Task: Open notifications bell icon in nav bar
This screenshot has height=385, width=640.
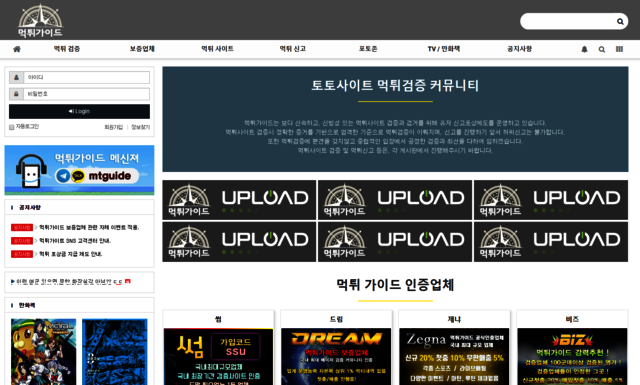Action: (x=584, y=49)
